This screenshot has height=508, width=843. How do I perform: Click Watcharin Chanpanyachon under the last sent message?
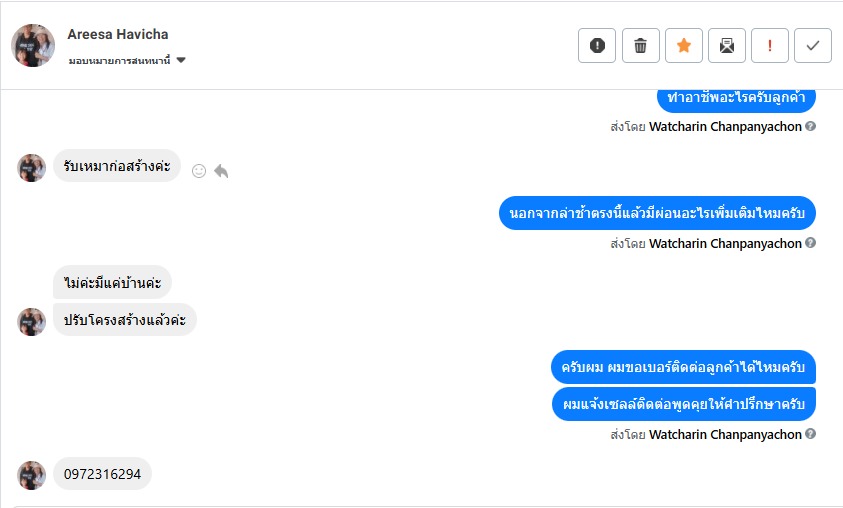pyautogui.click(x=725, y=435)
